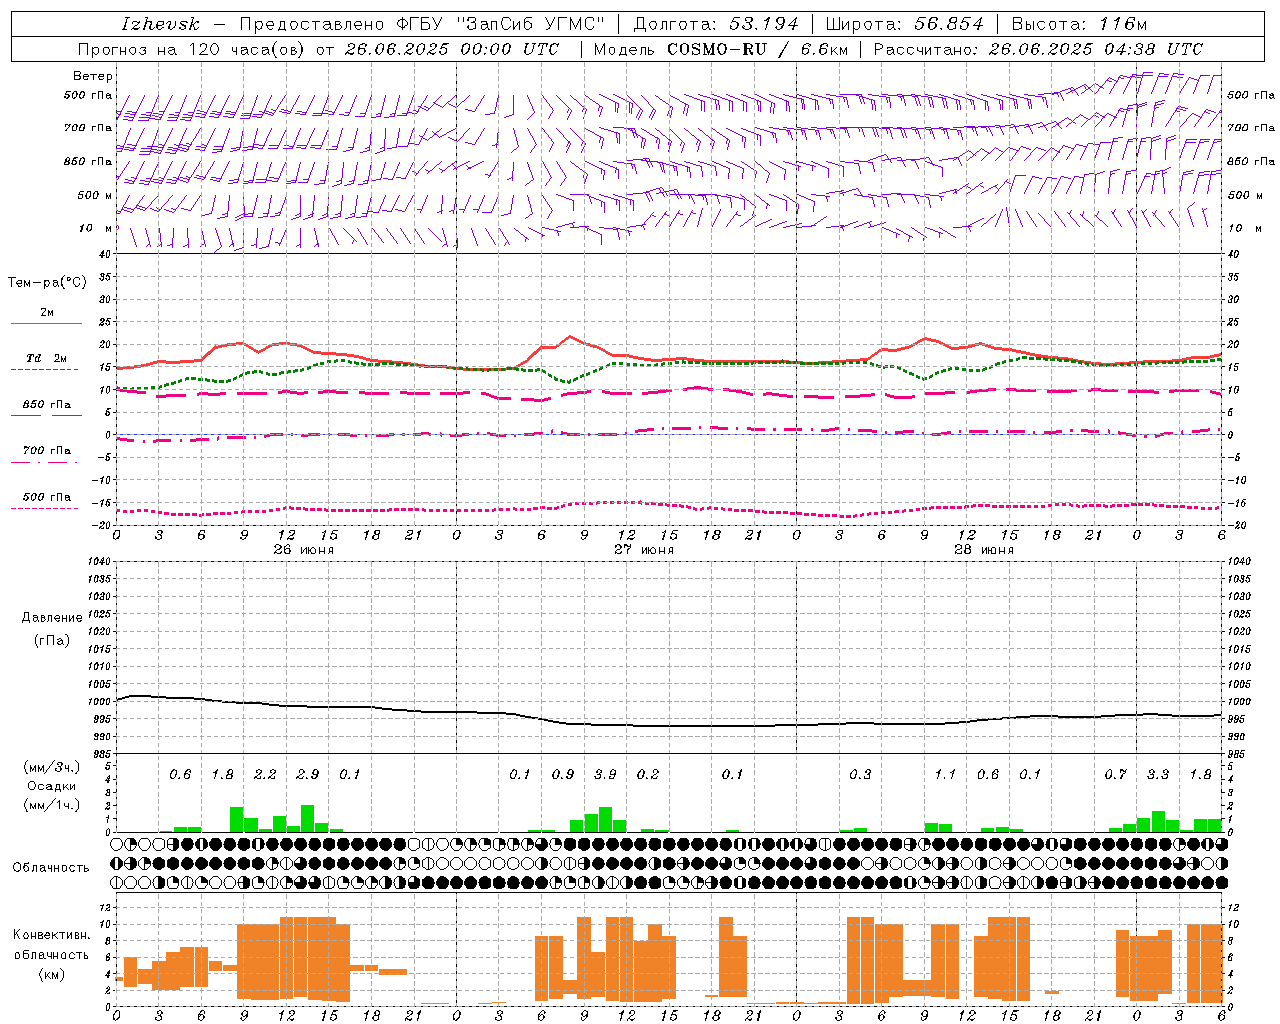The height and width of the screenshot is (1024, 1280).
Task: Click the 'Облачность' cloud cover label
Action: 51,868
